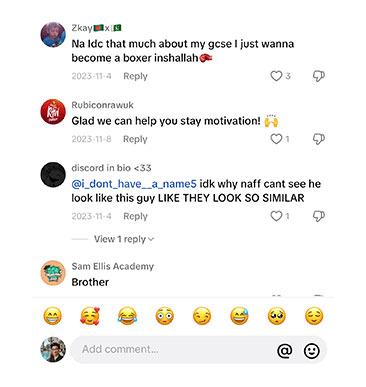The width and height of the screenshot is (366, 387).
Task: Like Zkay's comment with the heart icon
Action: [276, 76]
